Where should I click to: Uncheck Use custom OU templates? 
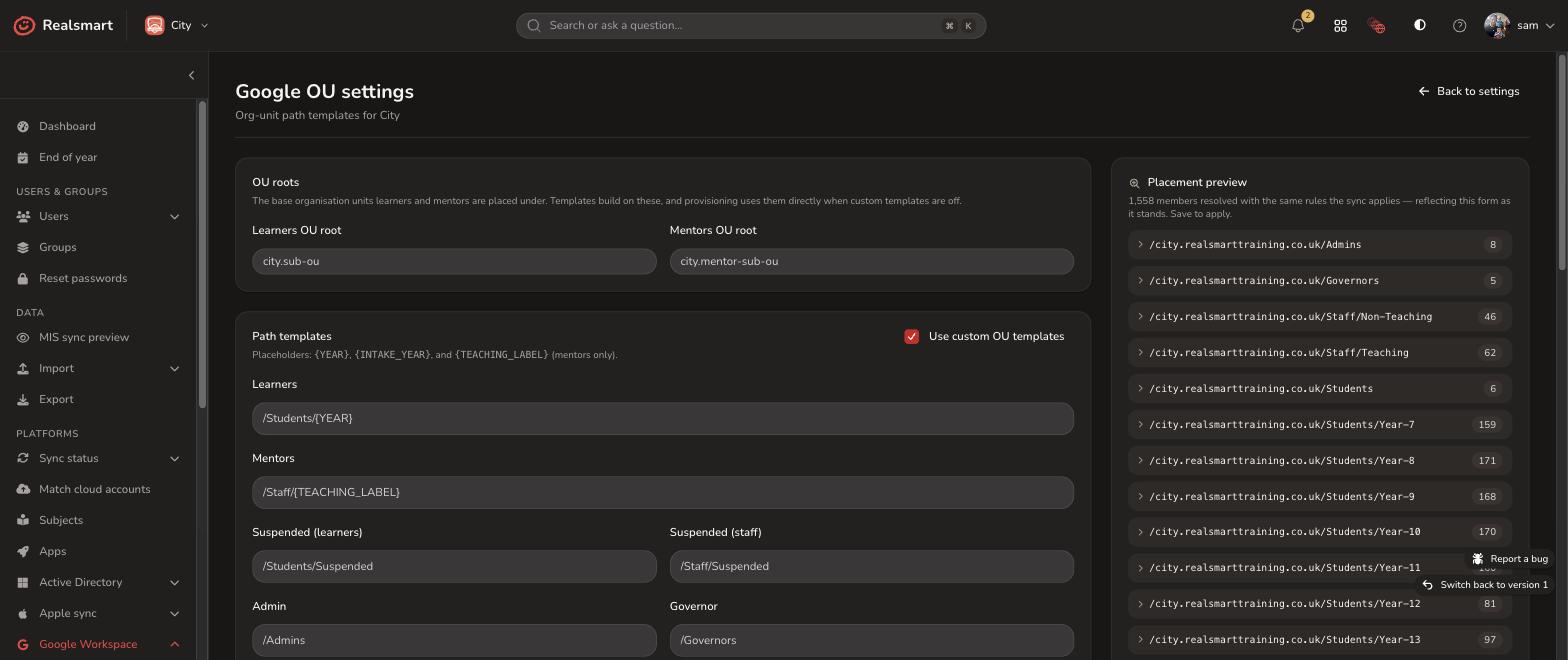(911, 336)
